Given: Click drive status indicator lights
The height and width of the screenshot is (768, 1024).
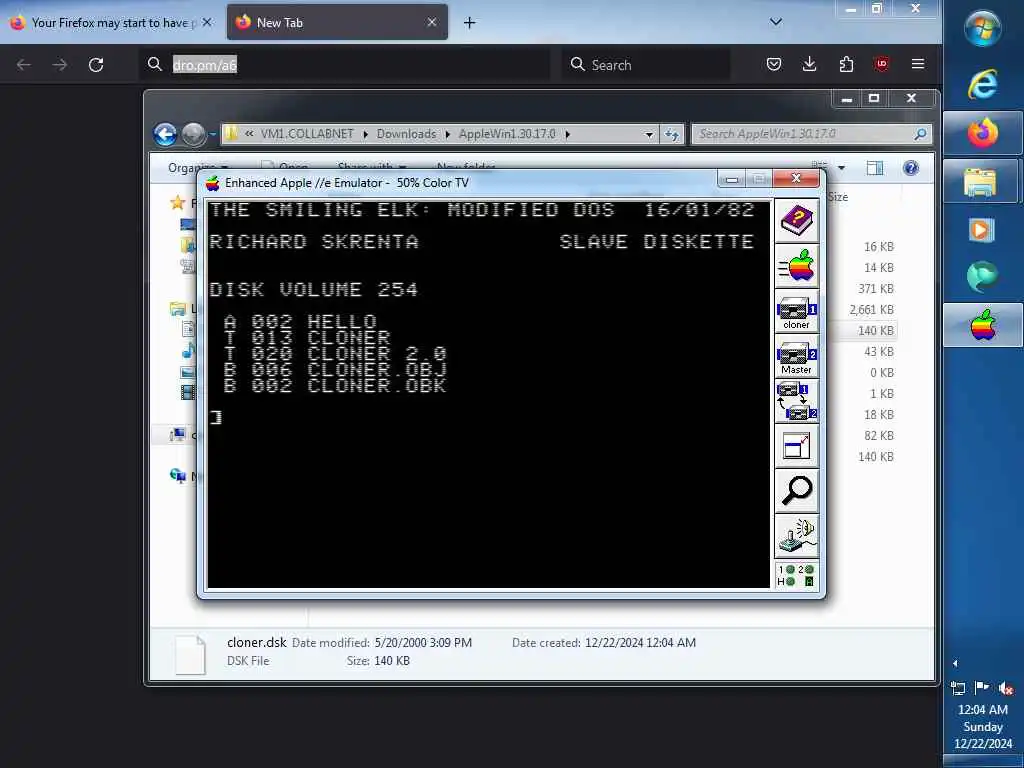Looking at the screenshot, I should (x=796, y=575).
